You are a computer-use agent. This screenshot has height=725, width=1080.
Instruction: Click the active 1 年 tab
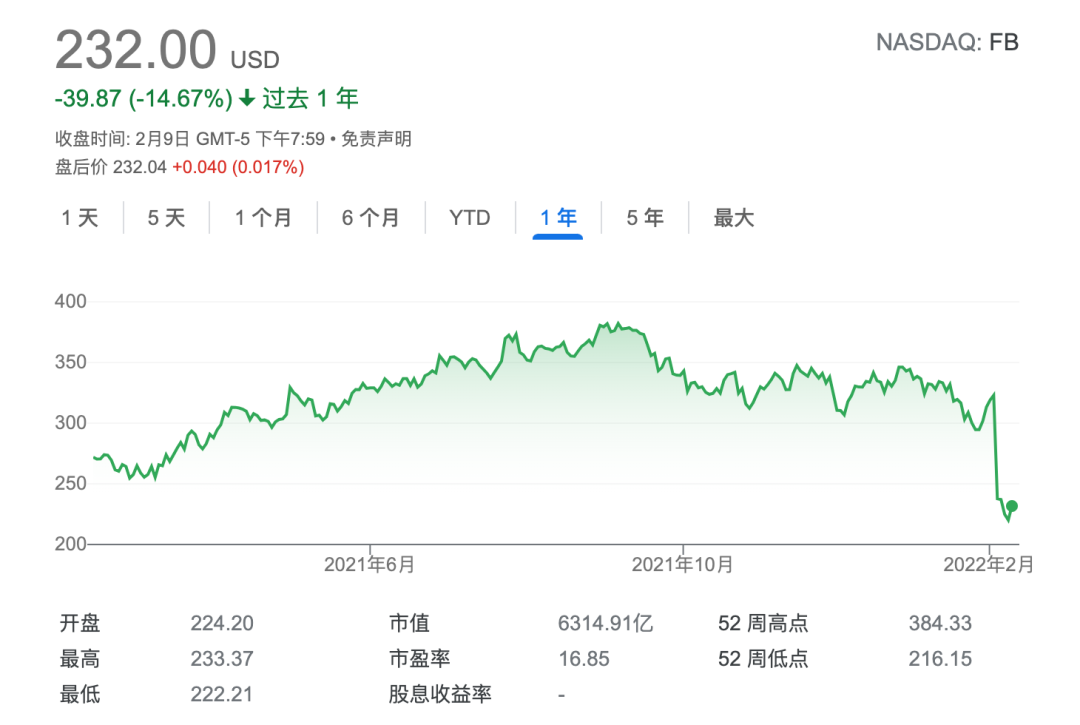coord(558,218)
